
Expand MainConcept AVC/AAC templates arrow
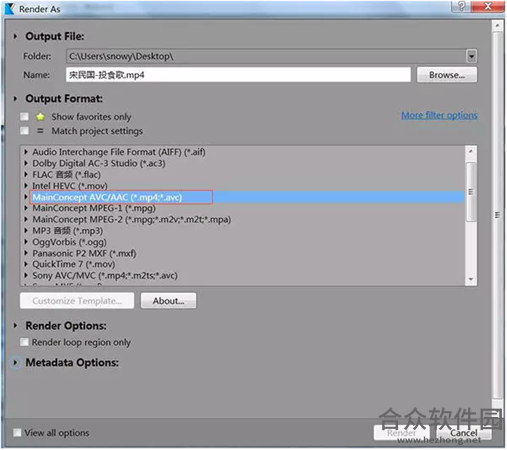(x=26, y=197)
